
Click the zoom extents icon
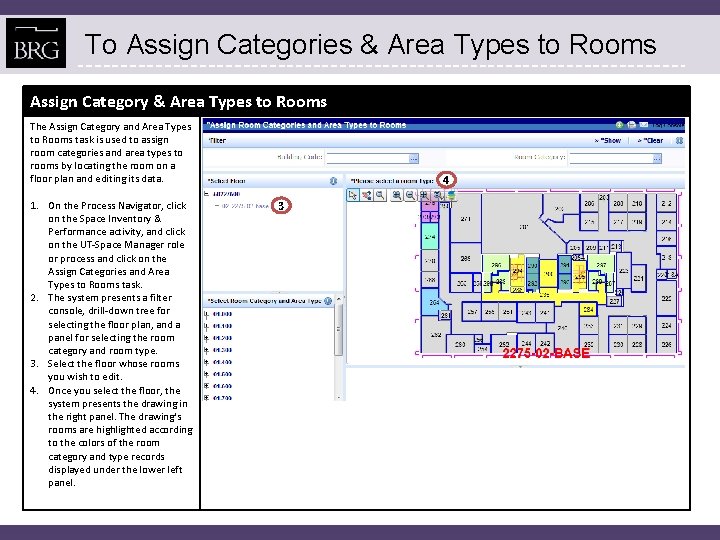tap(424, 196)
